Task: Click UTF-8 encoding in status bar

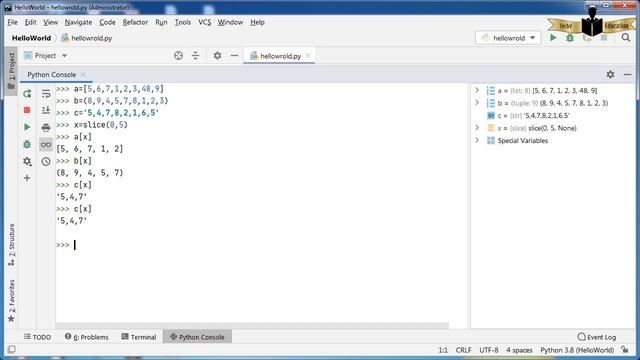Action: (489, 350)
